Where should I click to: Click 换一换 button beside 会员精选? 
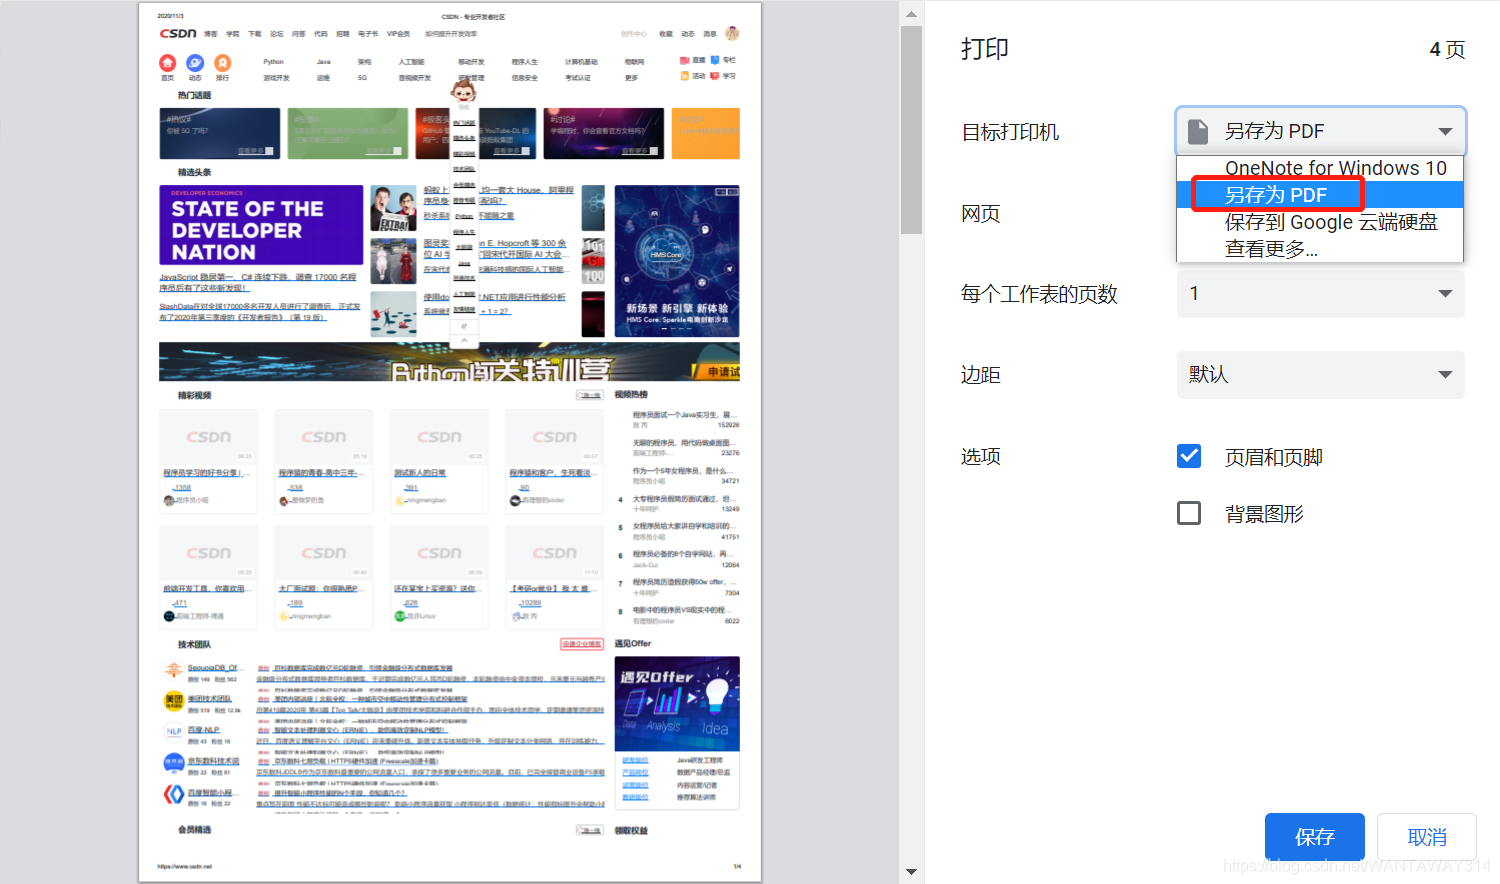(x=590, y=830)
